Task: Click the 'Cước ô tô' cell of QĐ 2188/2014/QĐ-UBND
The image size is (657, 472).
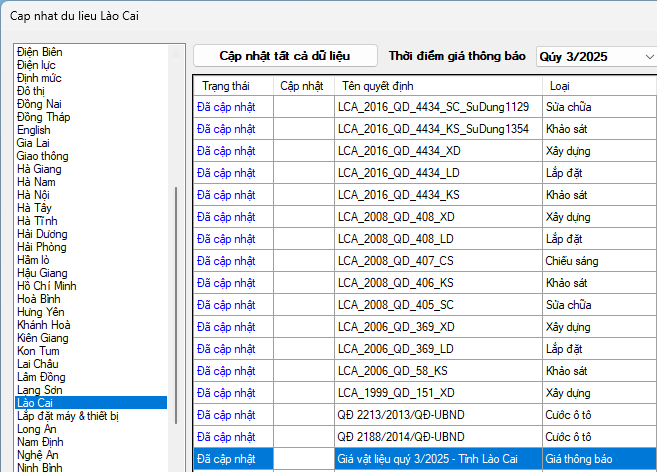Action: pos(569,436)
